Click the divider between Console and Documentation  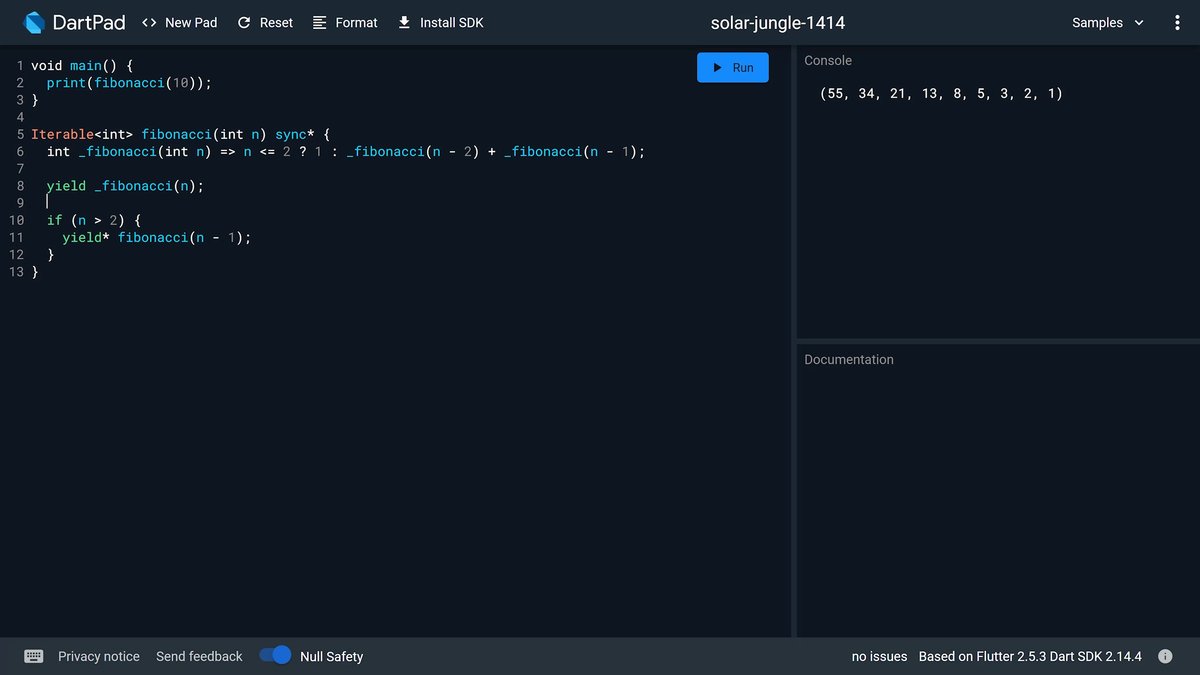coord(997,341)
